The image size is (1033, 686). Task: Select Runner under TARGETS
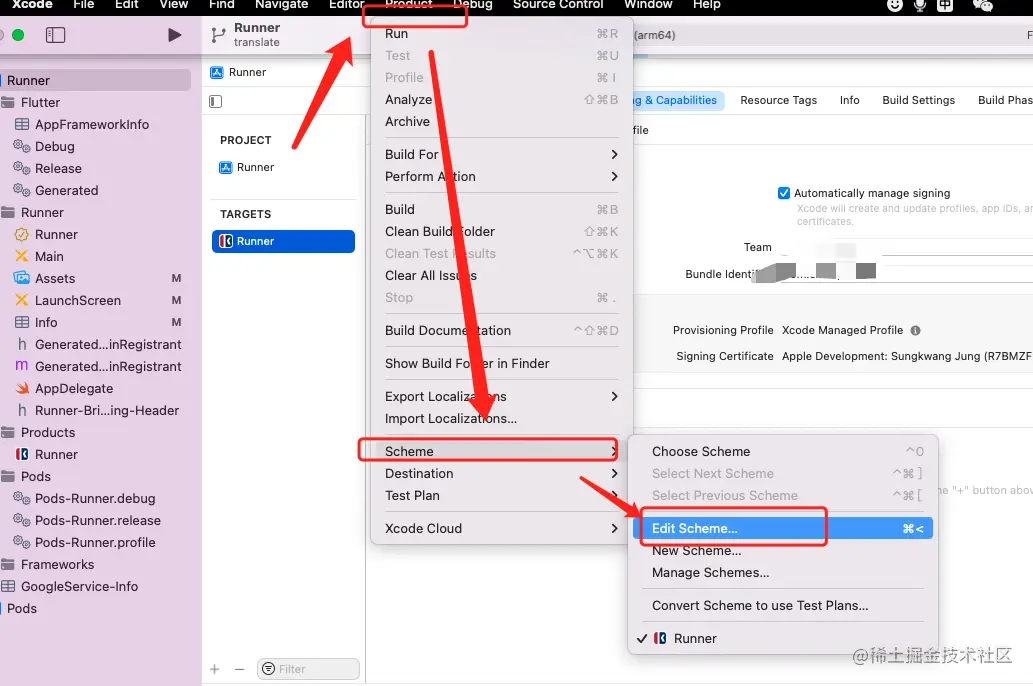[x=283, y=241]
